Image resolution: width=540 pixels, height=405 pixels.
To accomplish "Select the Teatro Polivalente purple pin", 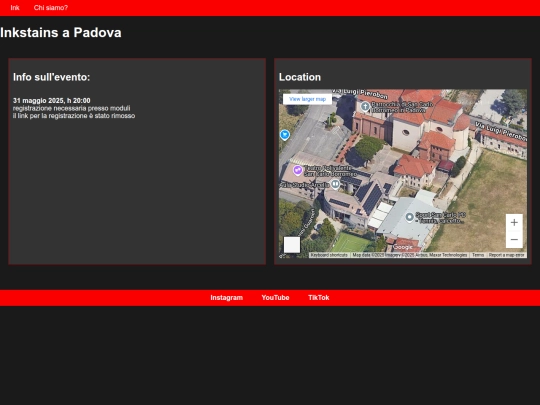I will coord(298,170).
